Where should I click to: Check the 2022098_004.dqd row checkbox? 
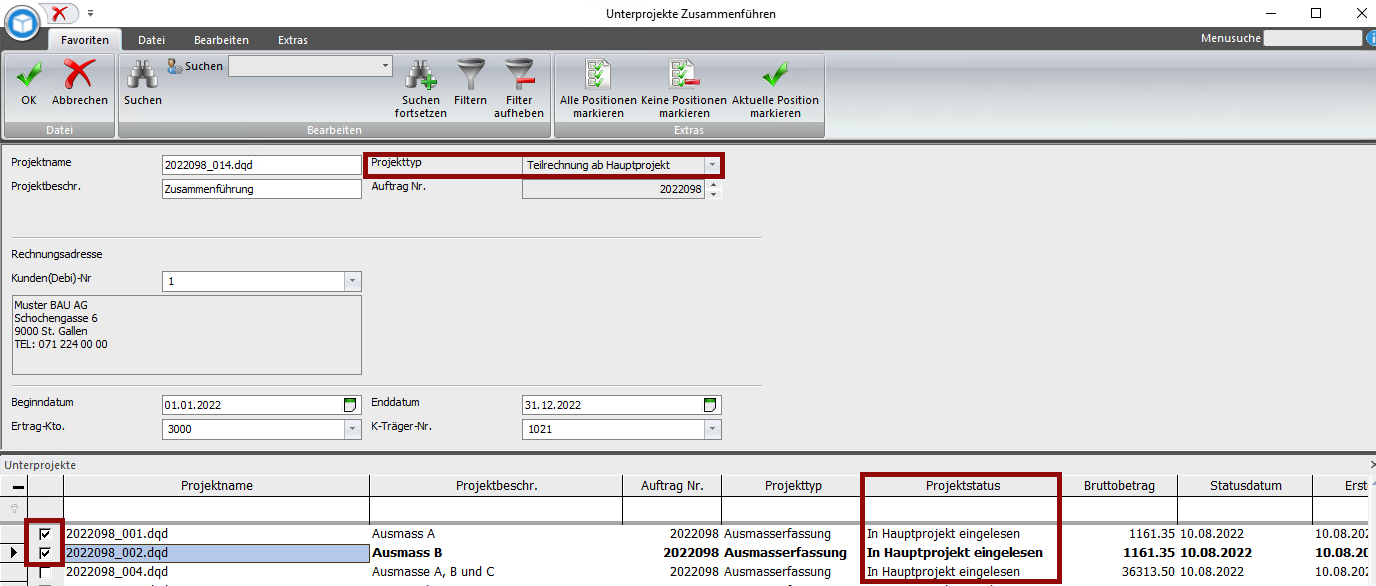(45, 572)
